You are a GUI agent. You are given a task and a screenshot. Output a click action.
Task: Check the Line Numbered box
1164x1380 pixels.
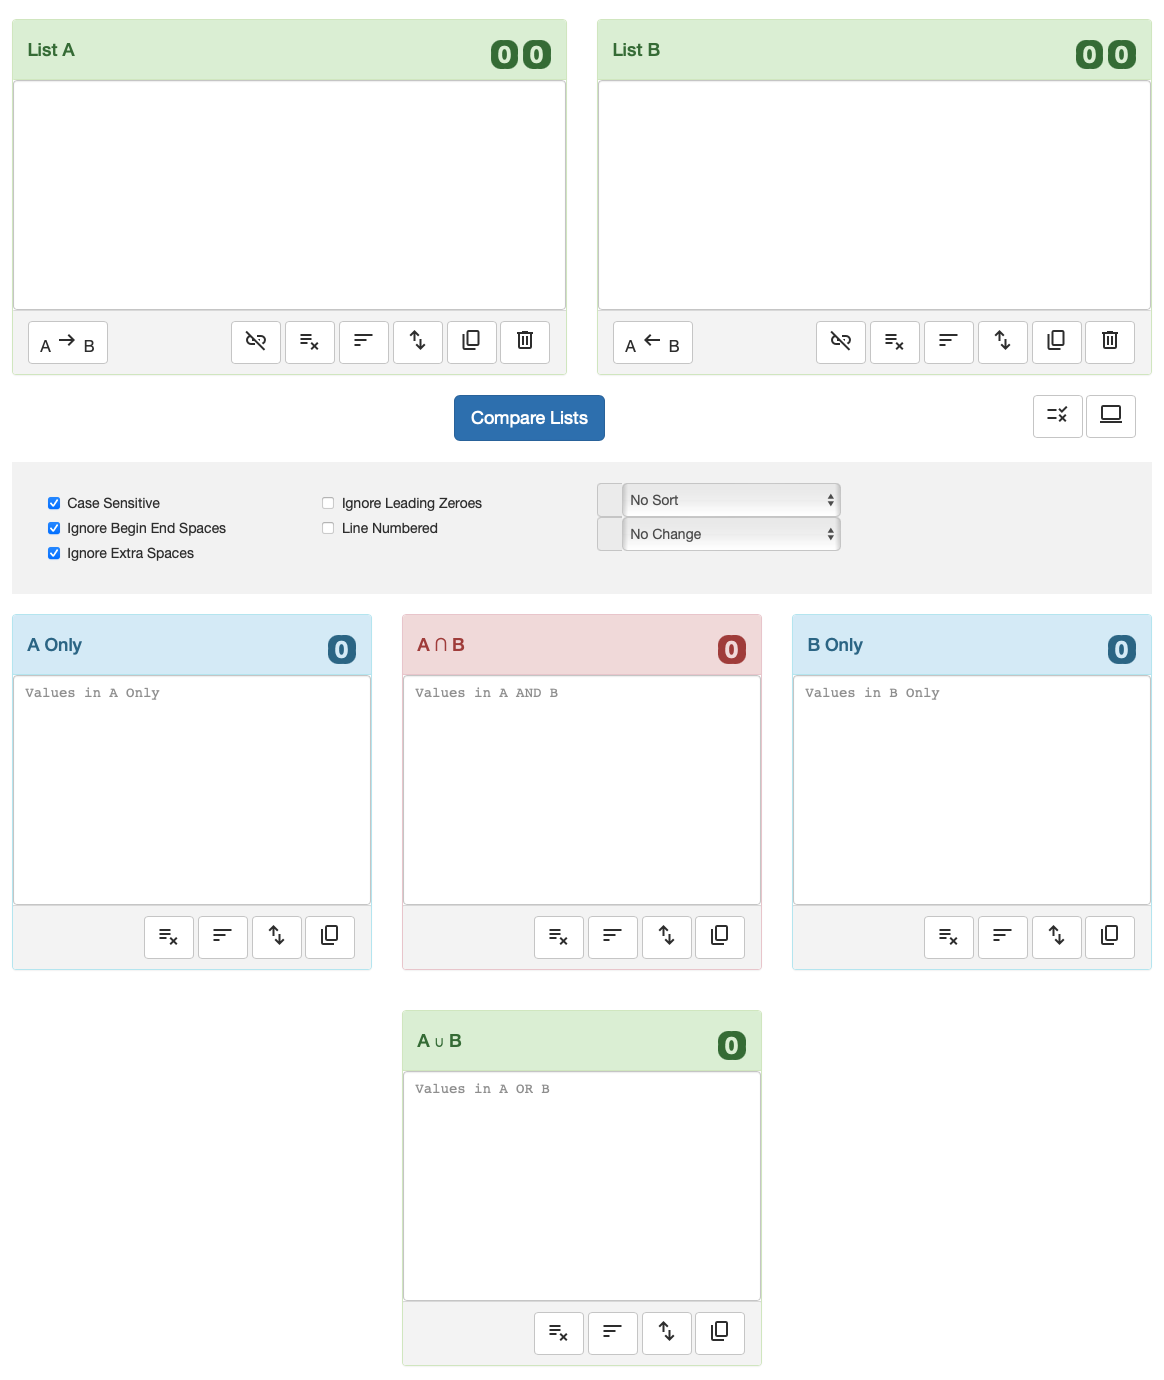(328, 528)
